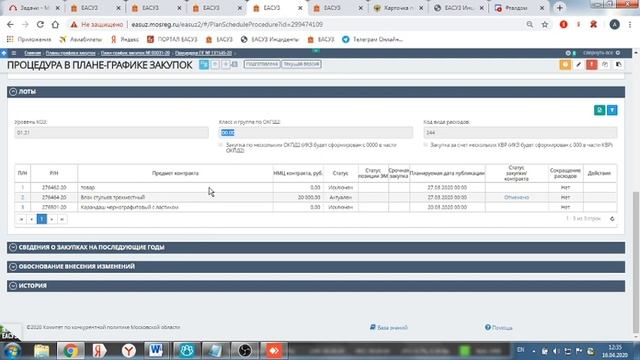Open a new browser tab with the plus button
This screenshot has height=360, width=640.
[560, 8]
